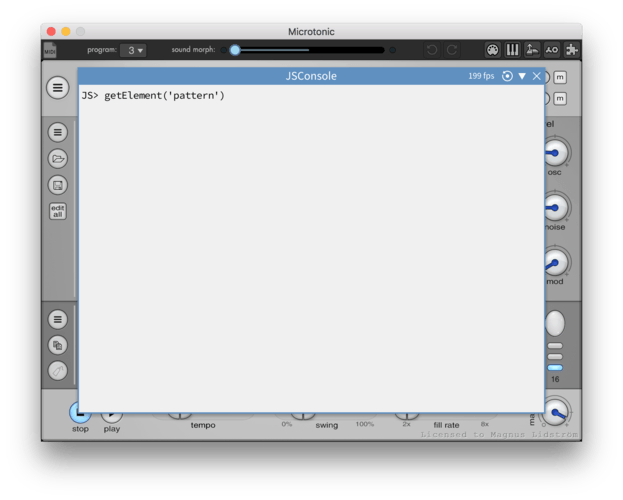623x500 pixels.
Task: Click the osc level knob
Action: coord(555,153)
